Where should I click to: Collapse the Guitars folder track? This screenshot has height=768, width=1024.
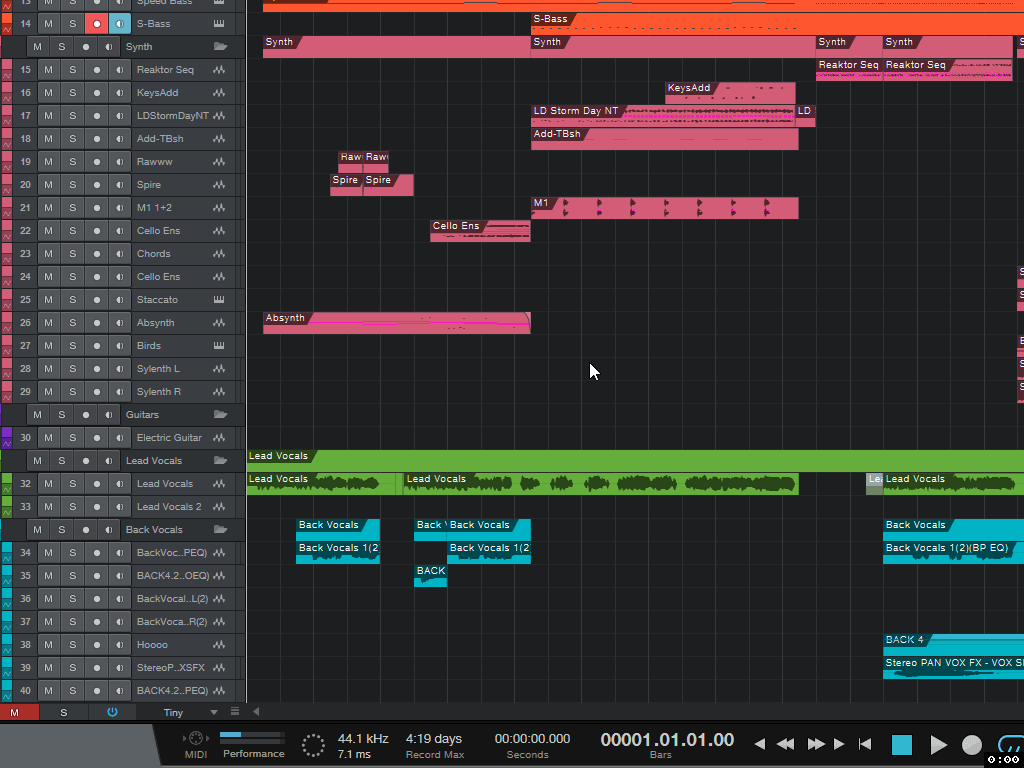pyautogui.click(x=220, y=414)
